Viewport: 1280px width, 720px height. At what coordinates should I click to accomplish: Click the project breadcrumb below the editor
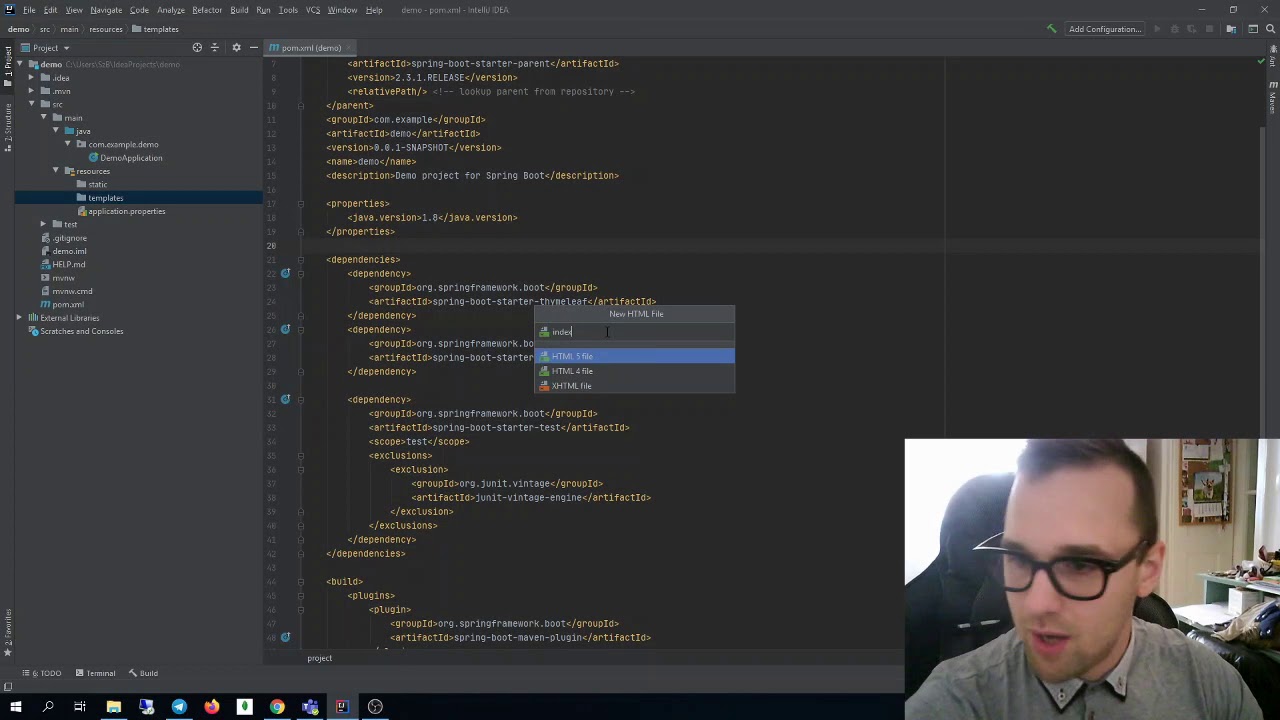coord(319,658)
